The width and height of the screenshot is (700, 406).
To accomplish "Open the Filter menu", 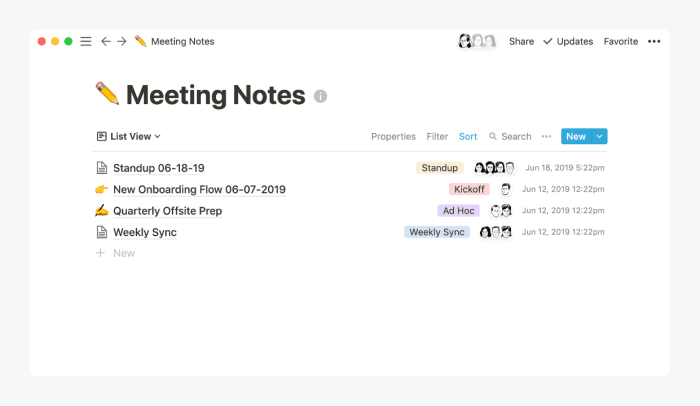I will pyautogui.click(x=437, y=136).
